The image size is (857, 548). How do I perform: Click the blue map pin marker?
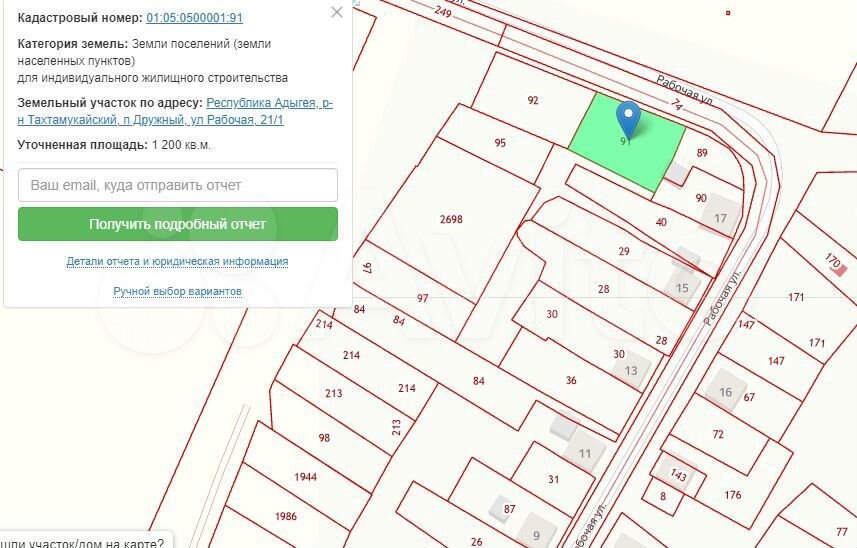pyautogui.click(x=628, y=119)
